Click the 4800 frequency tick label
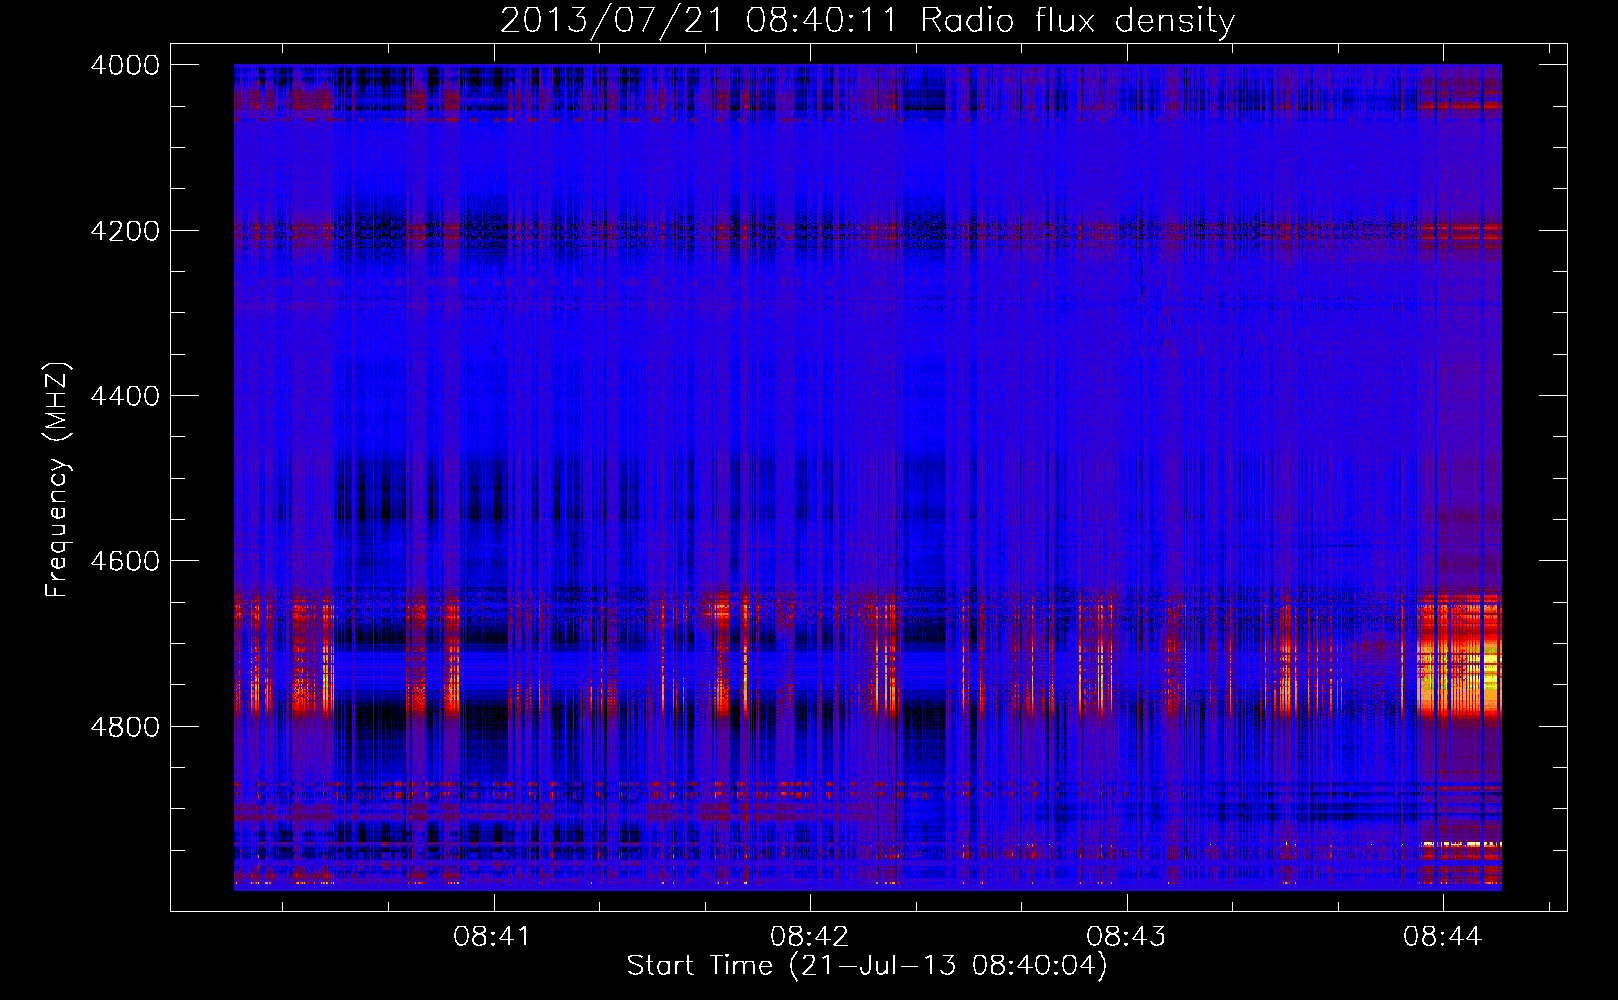The width and height of the screenshot is (1618, 1000). coord(125,726)
